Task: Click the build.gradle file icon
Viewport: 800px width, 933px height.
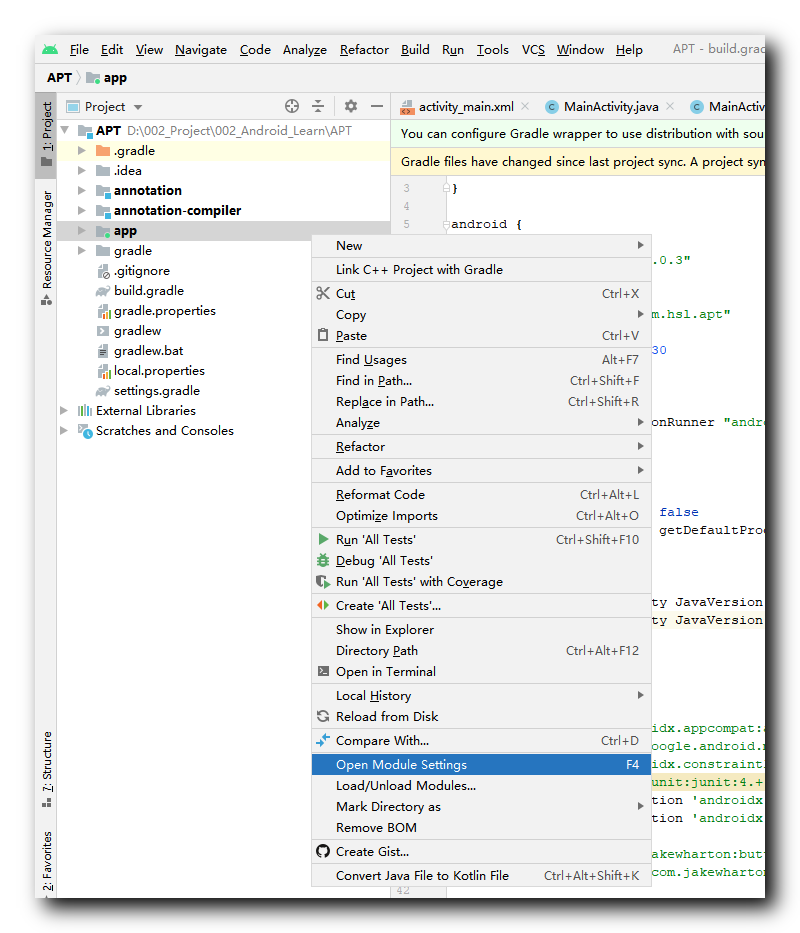Action: [x=104, y=291]
